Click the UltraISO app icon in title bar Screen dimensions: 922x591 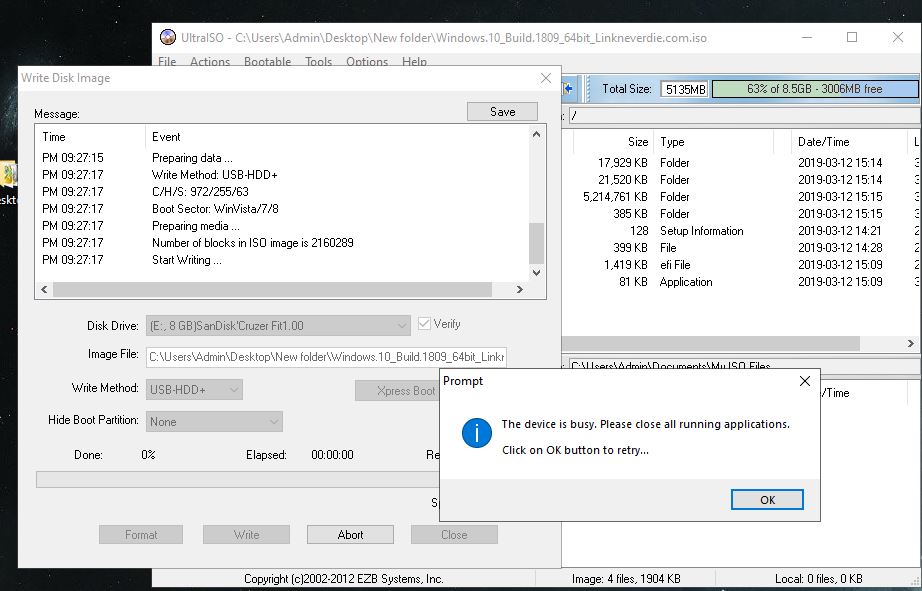point(168,38)
